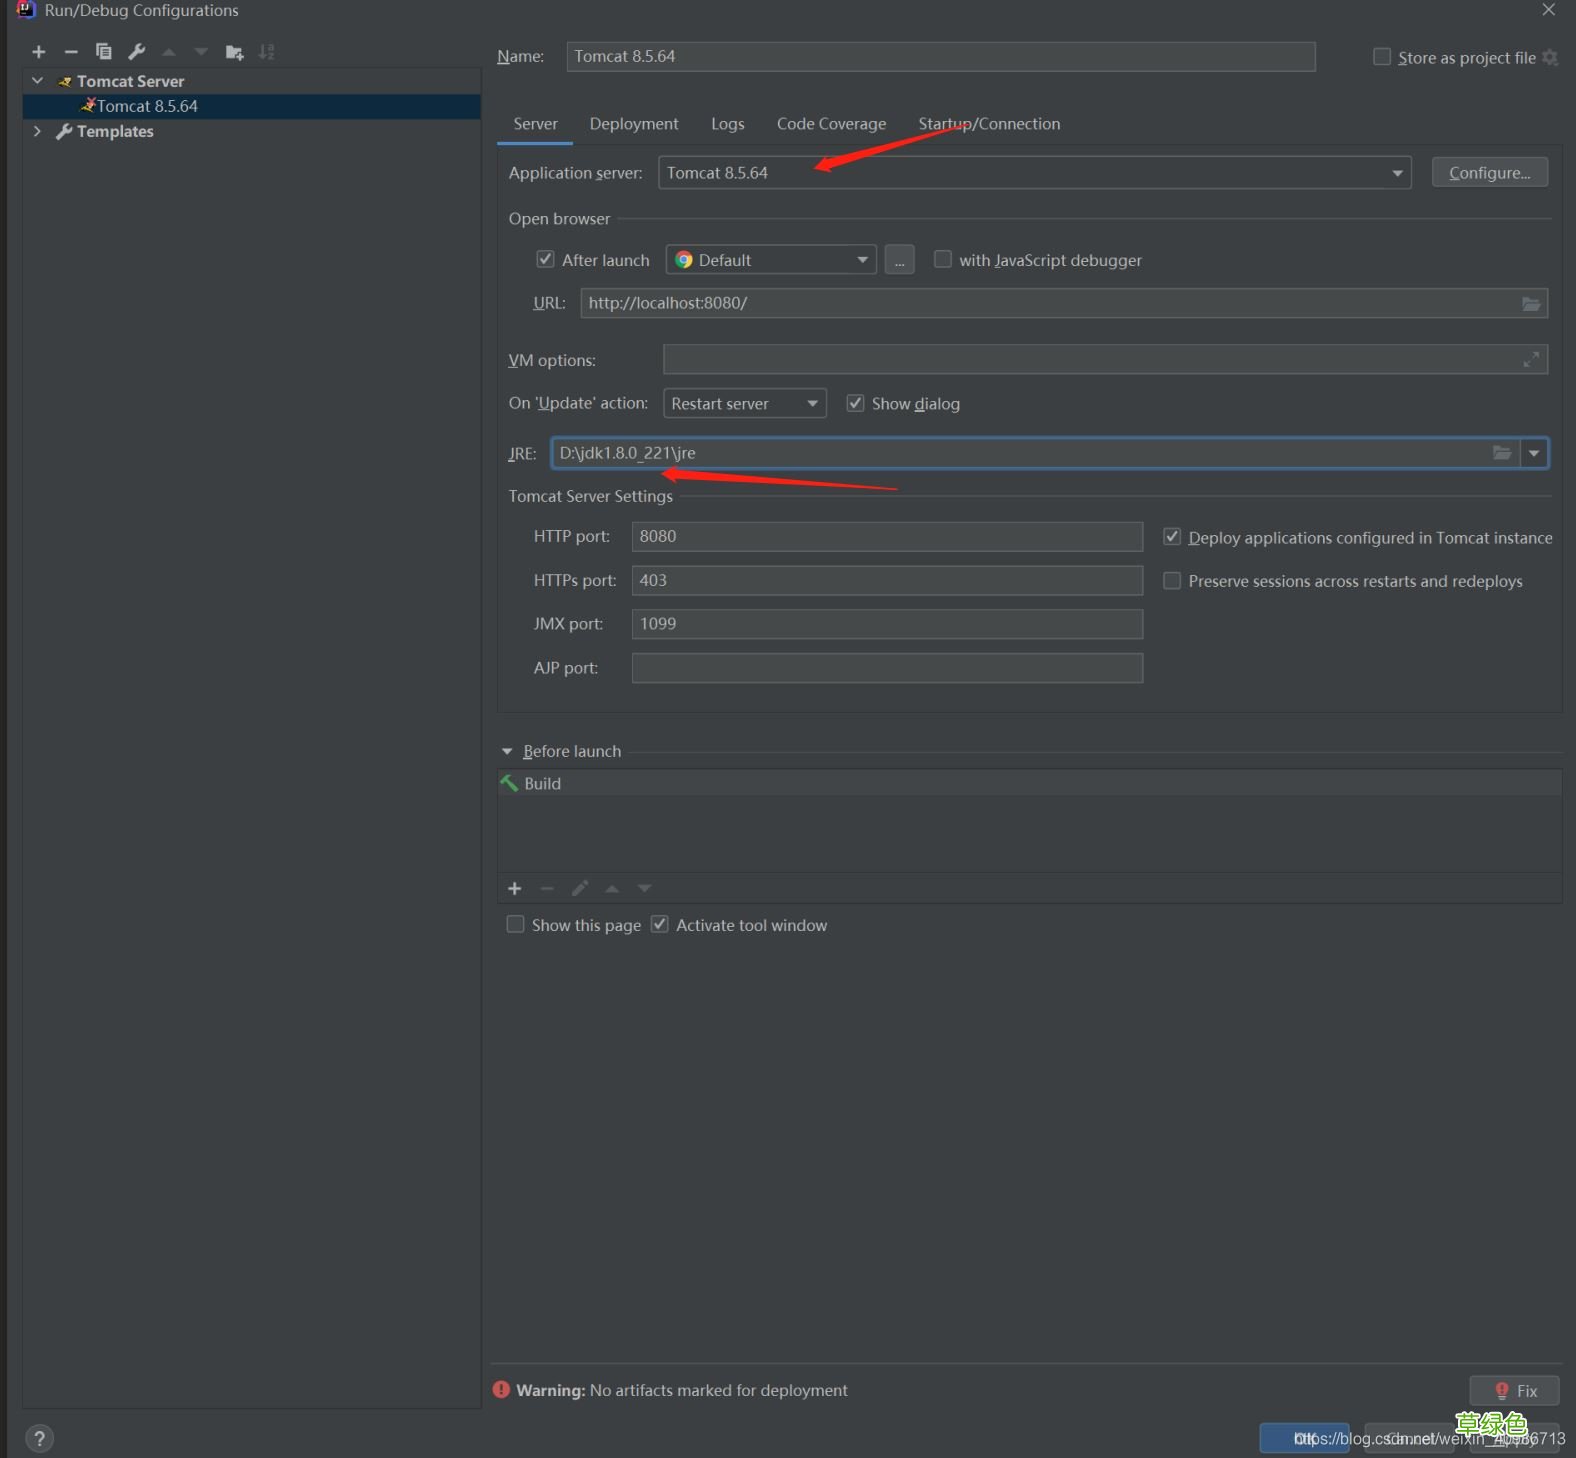Enable Preserve sessions across restarts and redeploys
This screenshot has width=1576, height=1458.
pos(1172,581)
